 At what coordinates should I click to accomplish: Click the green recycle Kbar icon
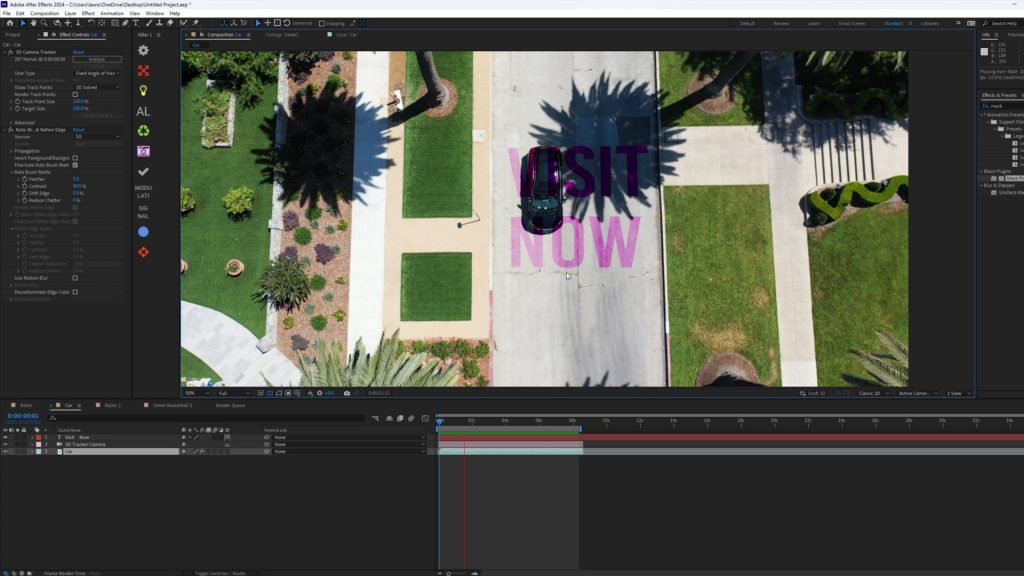pos(143,131)
